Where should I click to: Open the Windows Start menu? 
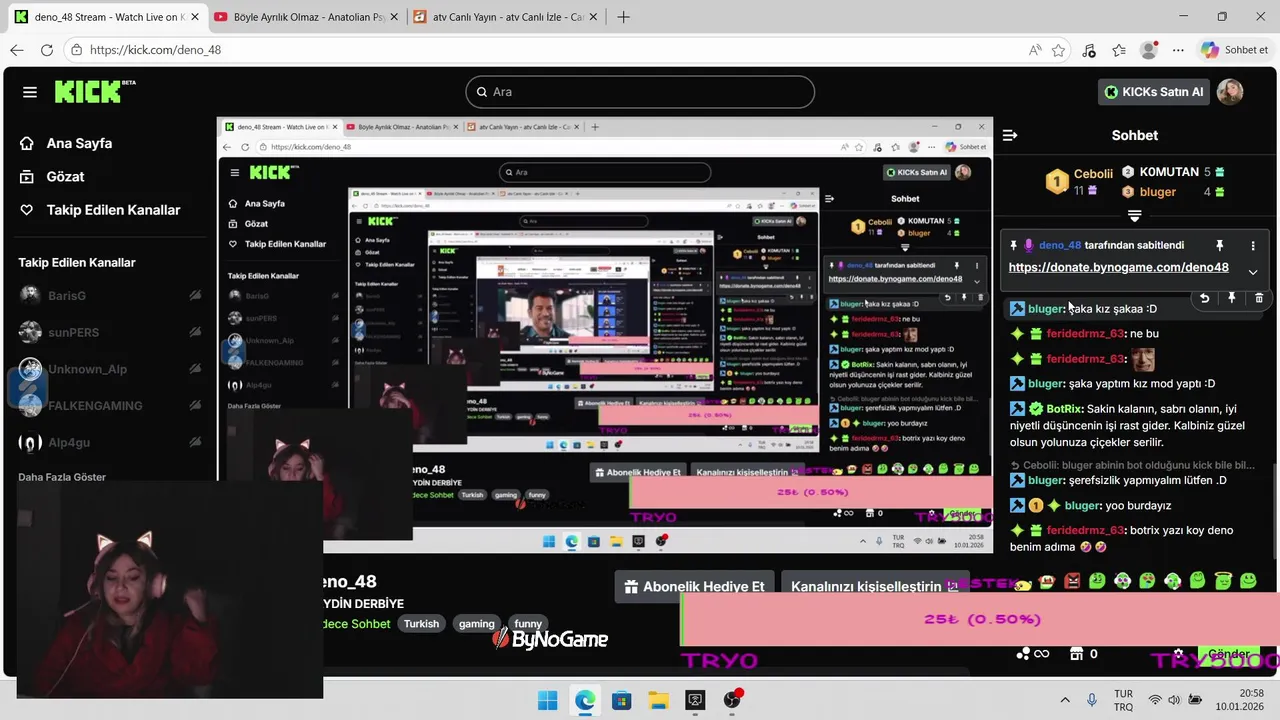(x=547, y=700)
